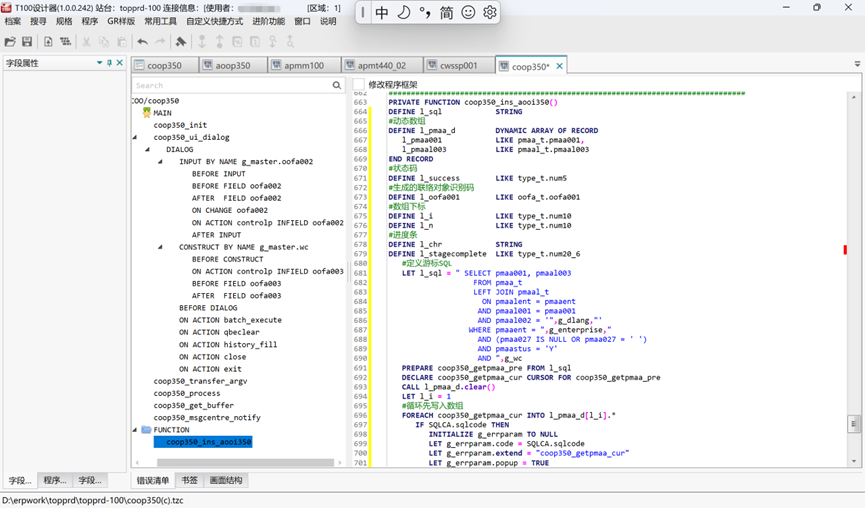Open the 进阶功能 menu
865x508 pixels.
coord(269,22)
